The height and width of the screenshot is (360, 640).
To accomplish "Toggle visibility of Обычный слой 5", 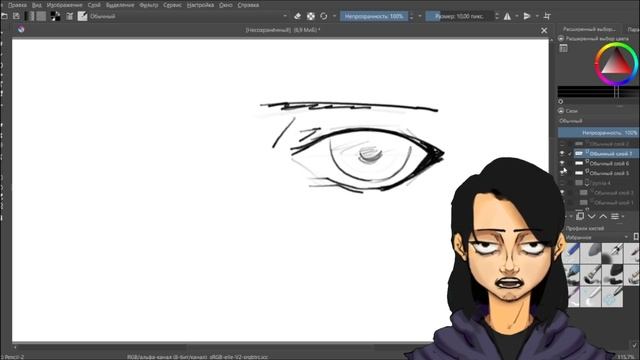I will 563,172.
